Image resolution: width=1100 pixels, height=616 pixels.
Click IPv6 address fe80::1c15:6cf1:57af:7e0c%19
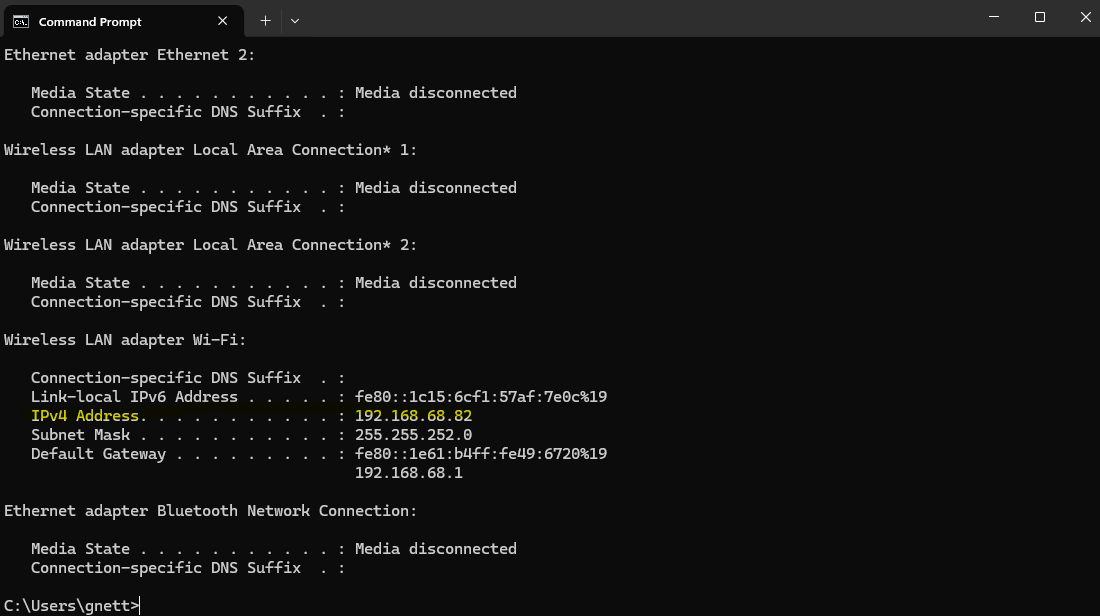coord(481,397)
